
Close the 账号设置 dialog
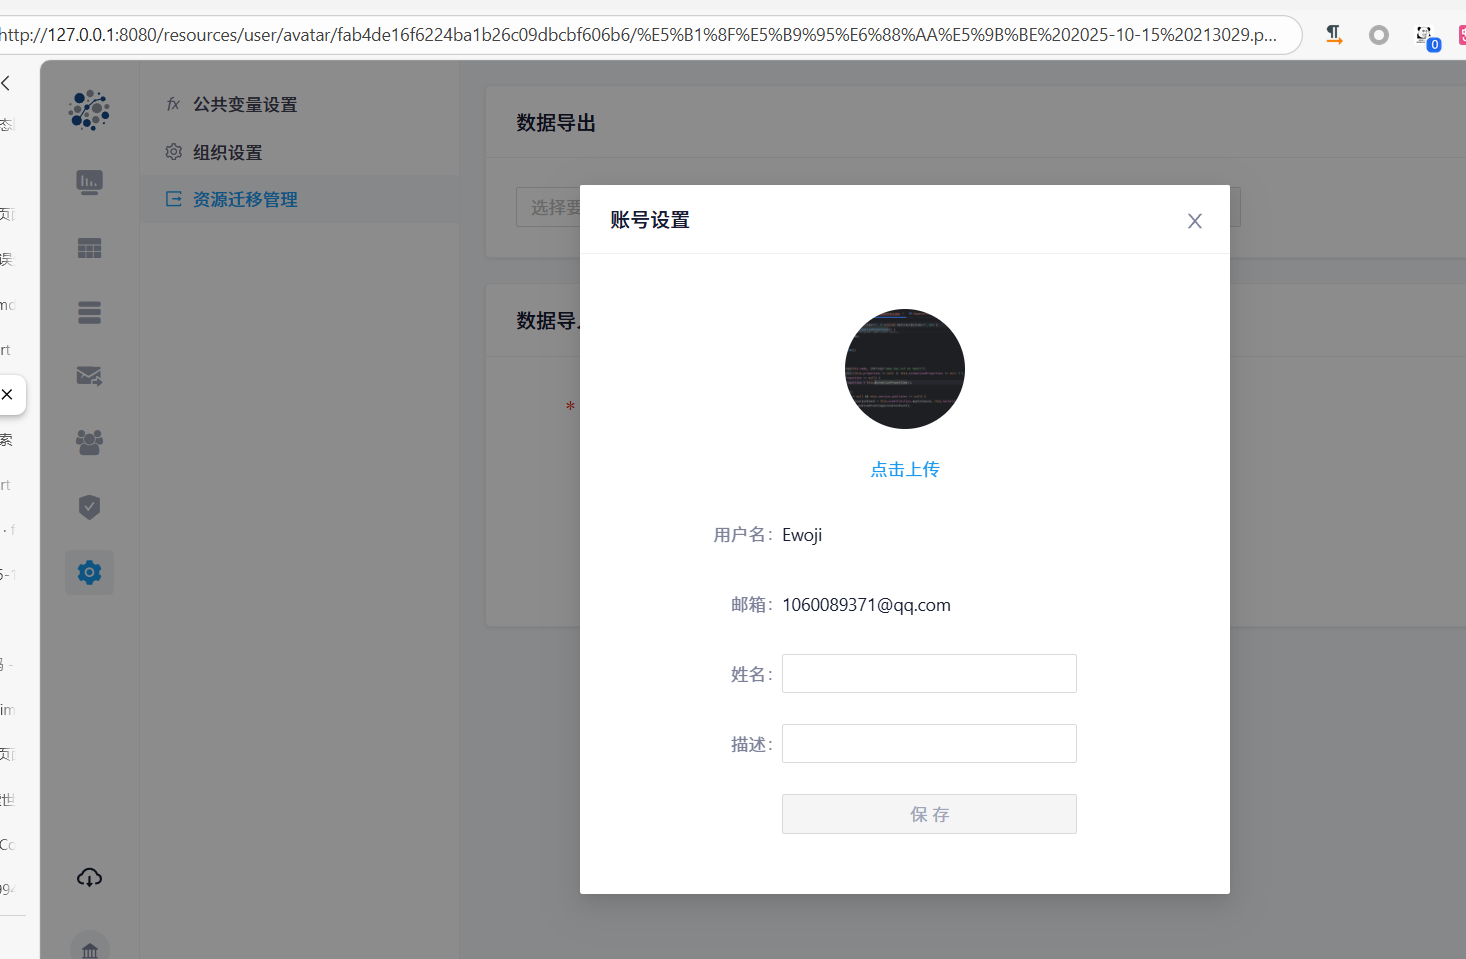[x=1194, y=221]
